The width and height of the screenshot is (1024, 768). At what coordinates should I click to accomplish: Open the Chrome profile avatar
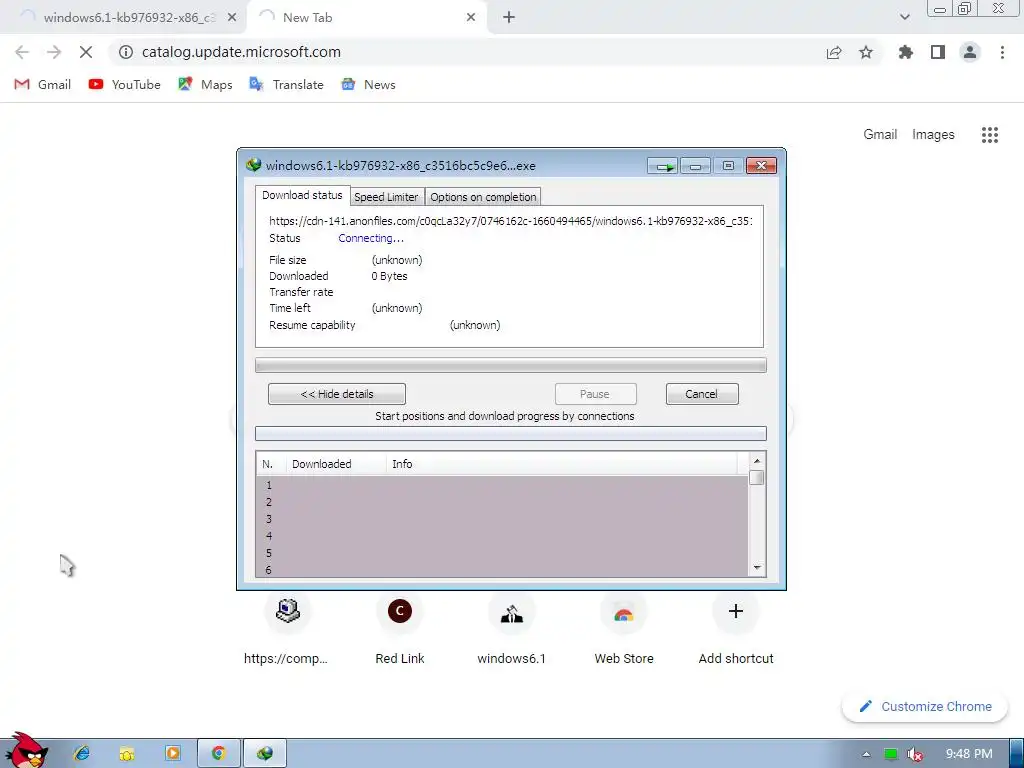tap(970, 52)
